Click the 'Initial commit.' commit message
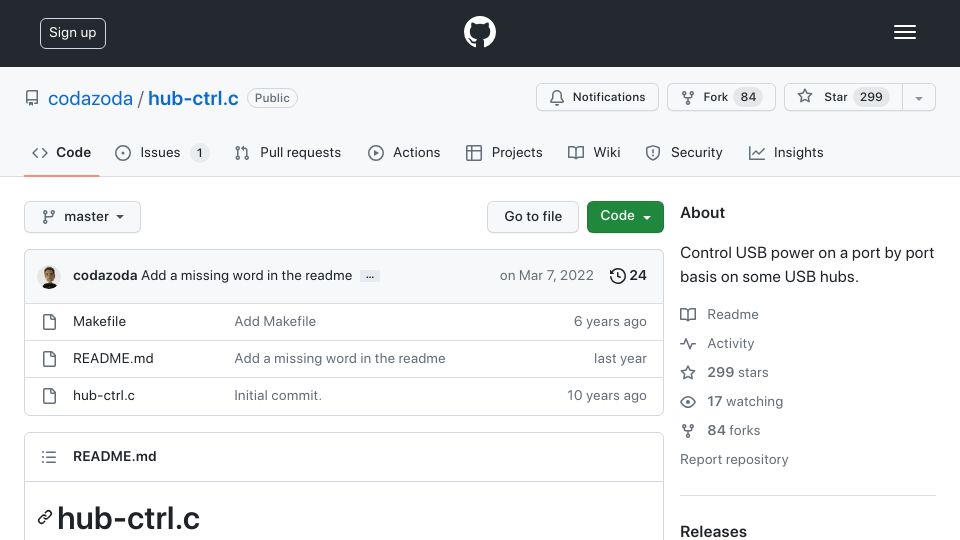Viewport: 960px width, 540px height. pos(278,396)
